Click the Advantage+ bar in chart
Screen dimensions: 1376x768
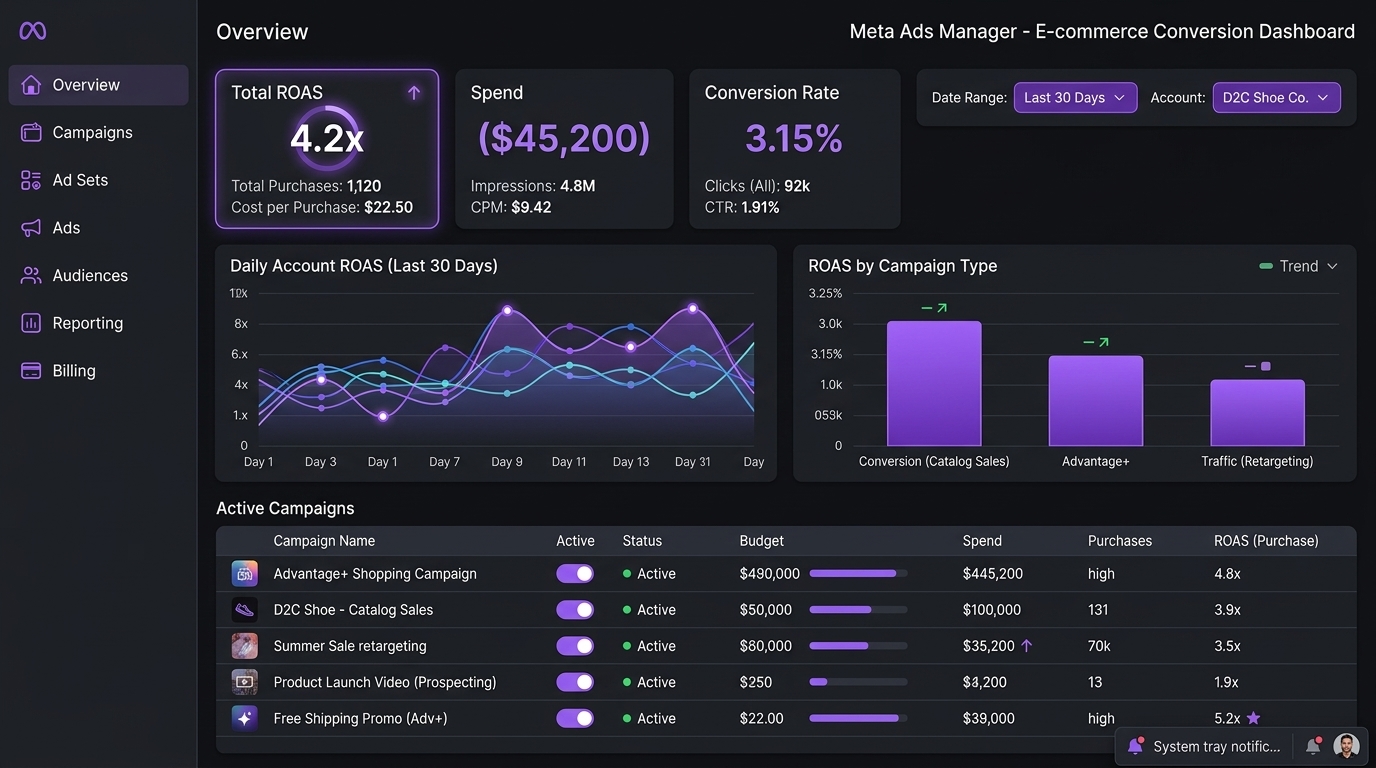1096,400
